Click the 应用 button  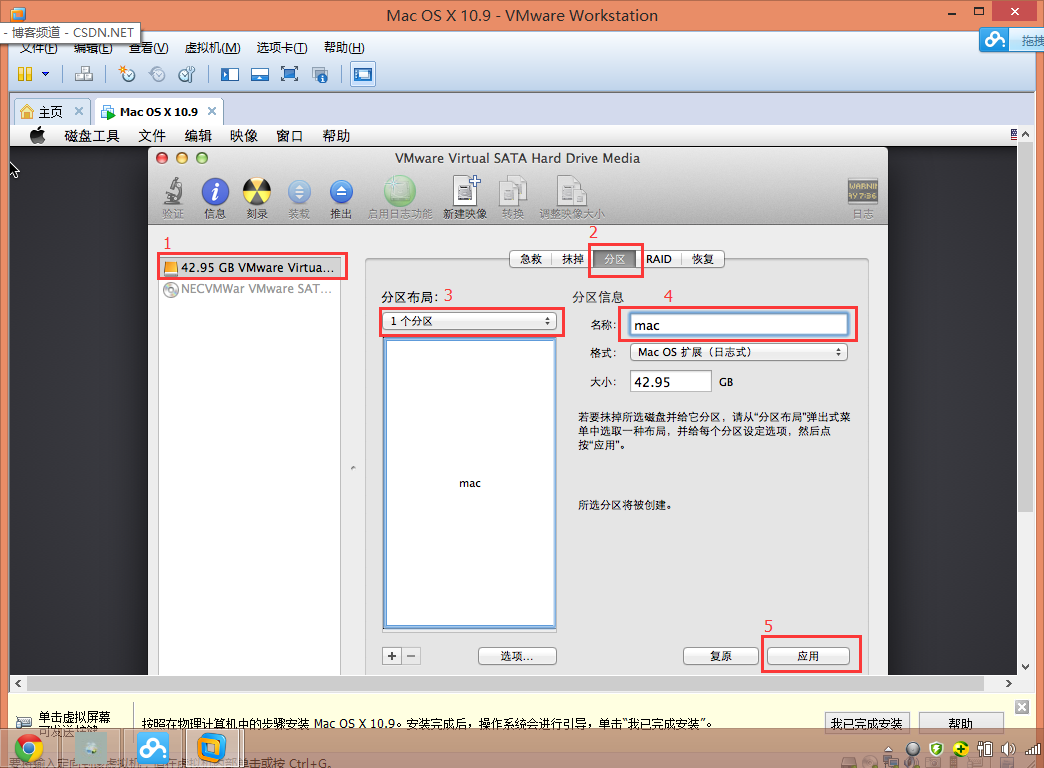click(808, 656)
